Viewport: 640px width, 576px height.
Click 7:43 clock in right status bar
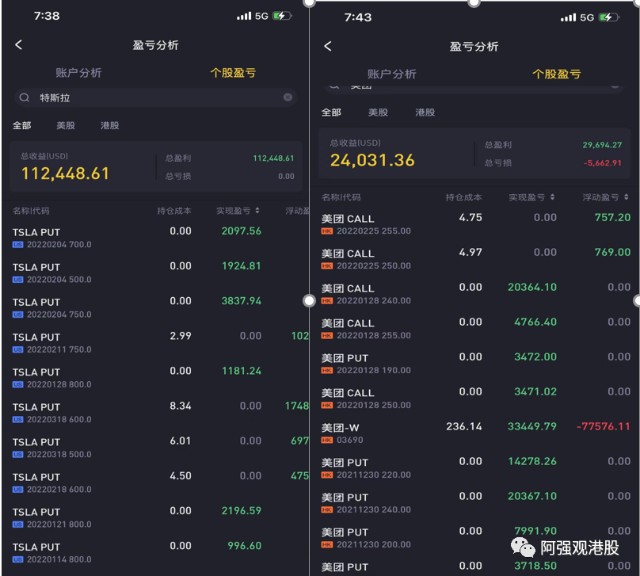coord(358,17)
